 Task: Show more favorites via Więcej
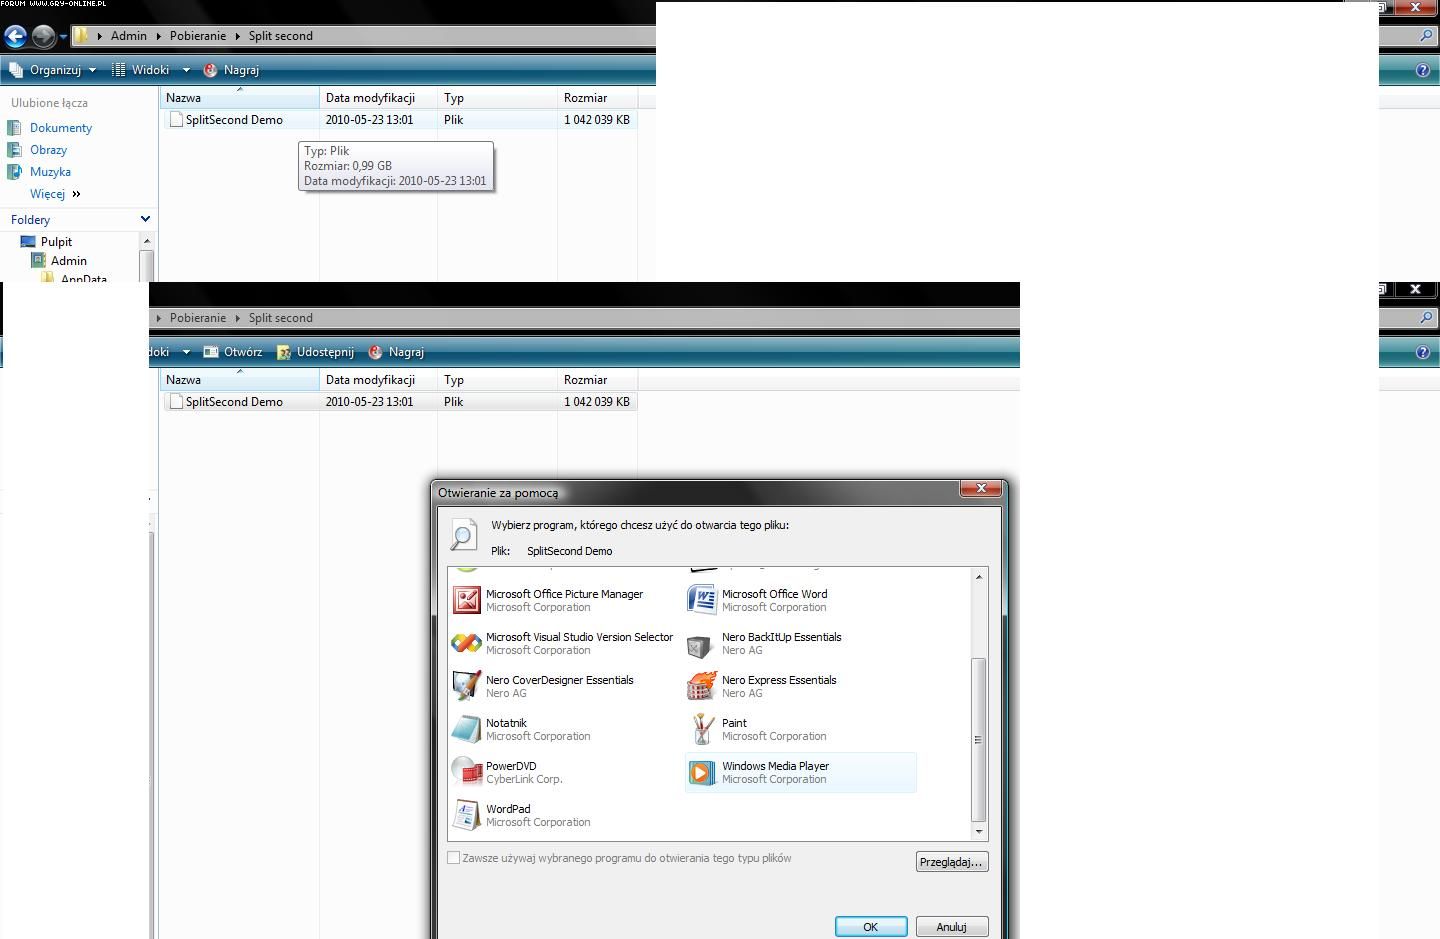pyautogui.click(x=55, y=194)
